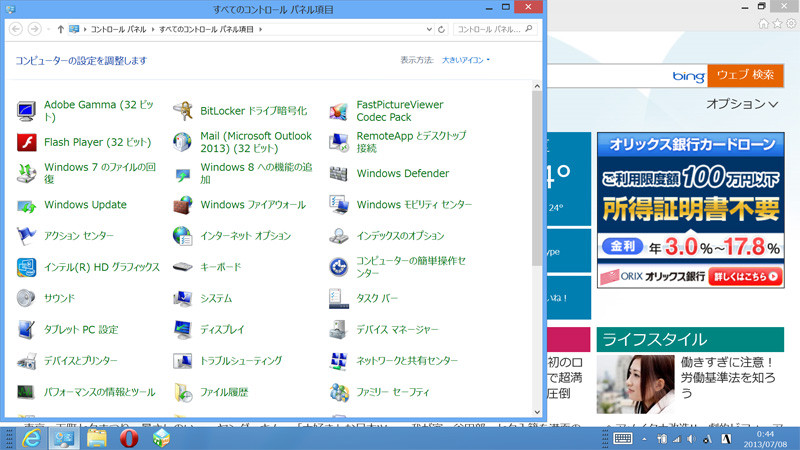
Task: Open Windows モビリティ センター icon
Action: coord(338,205)
